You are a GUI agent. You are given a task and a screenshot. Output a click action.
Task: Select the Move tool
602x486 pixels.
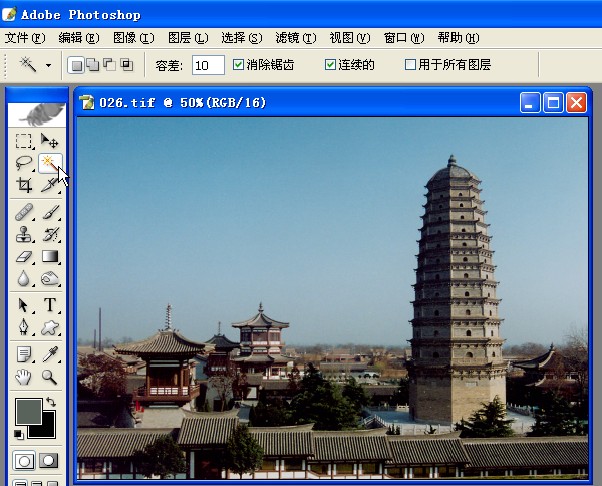click(x=50, y=141)
